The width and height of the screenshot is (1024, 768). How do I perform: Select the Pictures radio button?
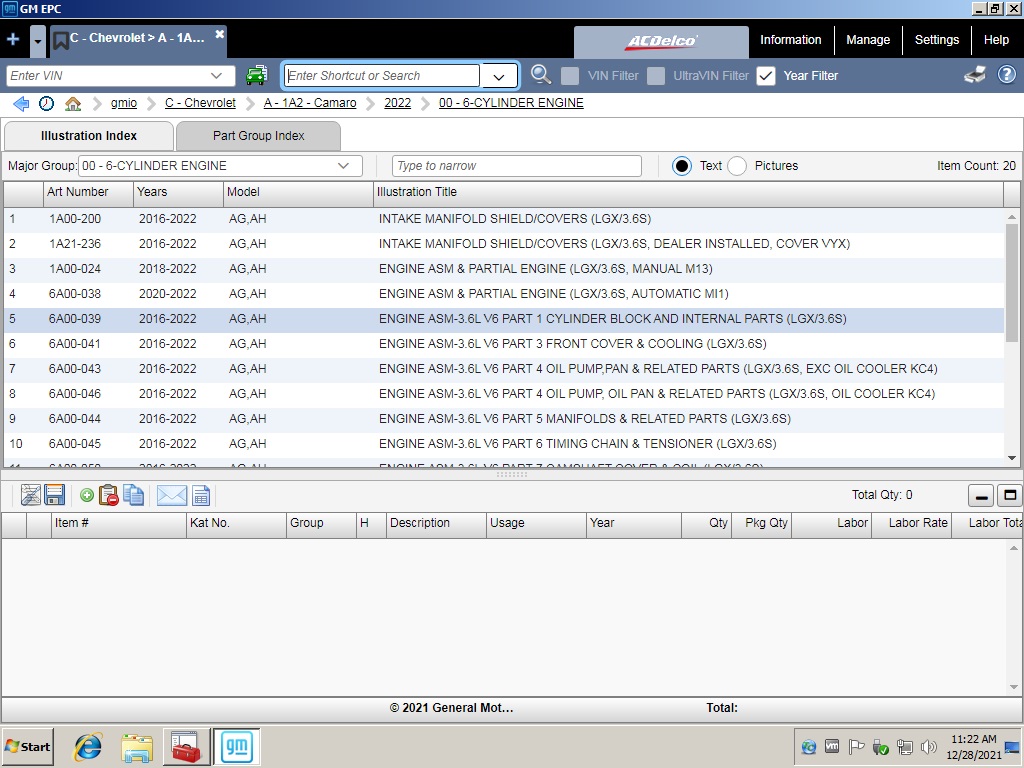(735, 166)
